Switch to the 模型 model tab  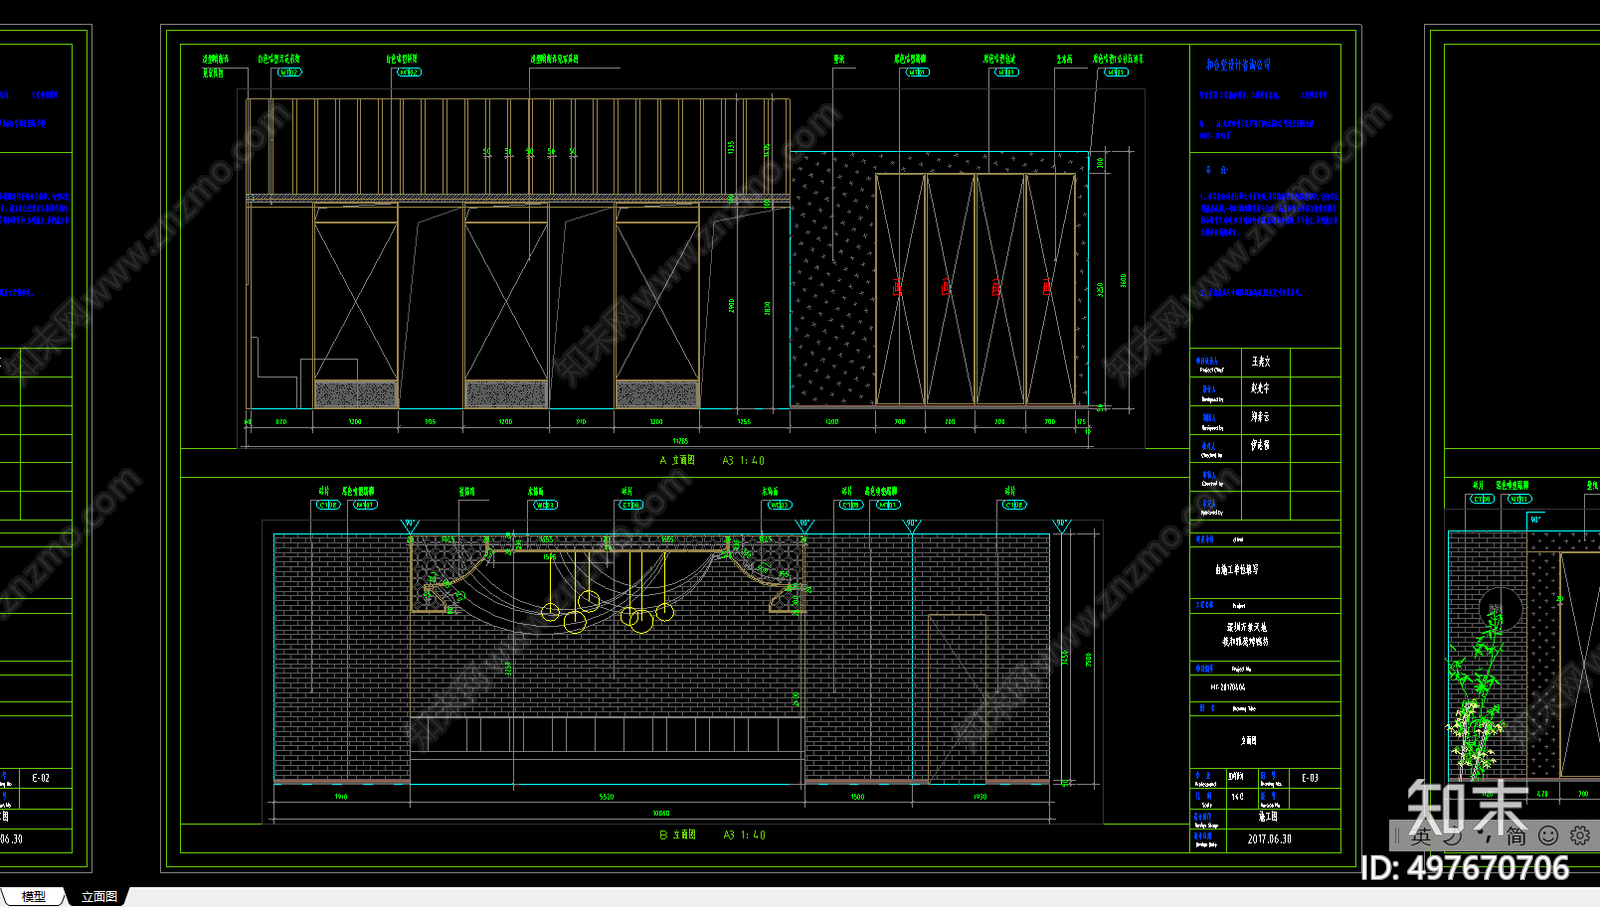[33, 896]
